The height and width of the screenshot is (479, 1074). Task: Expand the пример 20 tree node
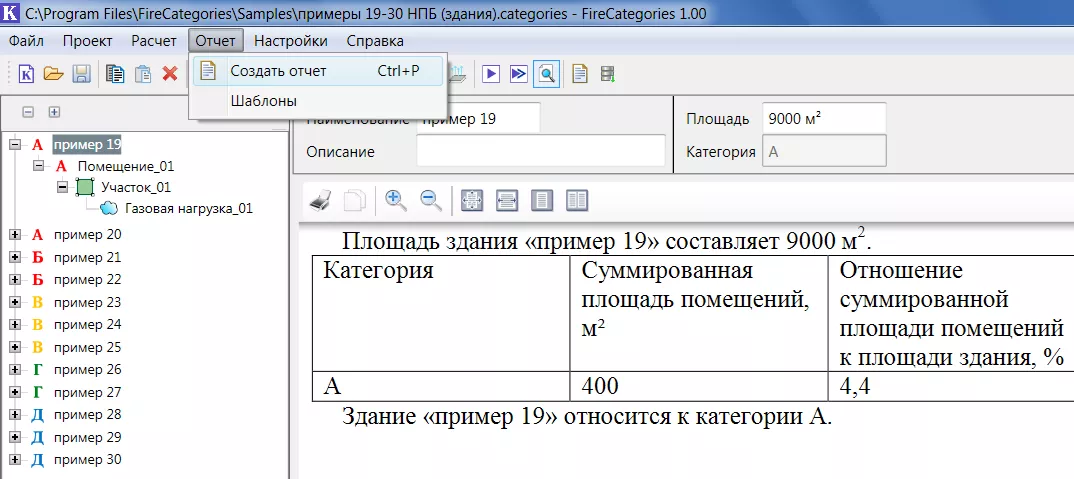coord(15,235)
